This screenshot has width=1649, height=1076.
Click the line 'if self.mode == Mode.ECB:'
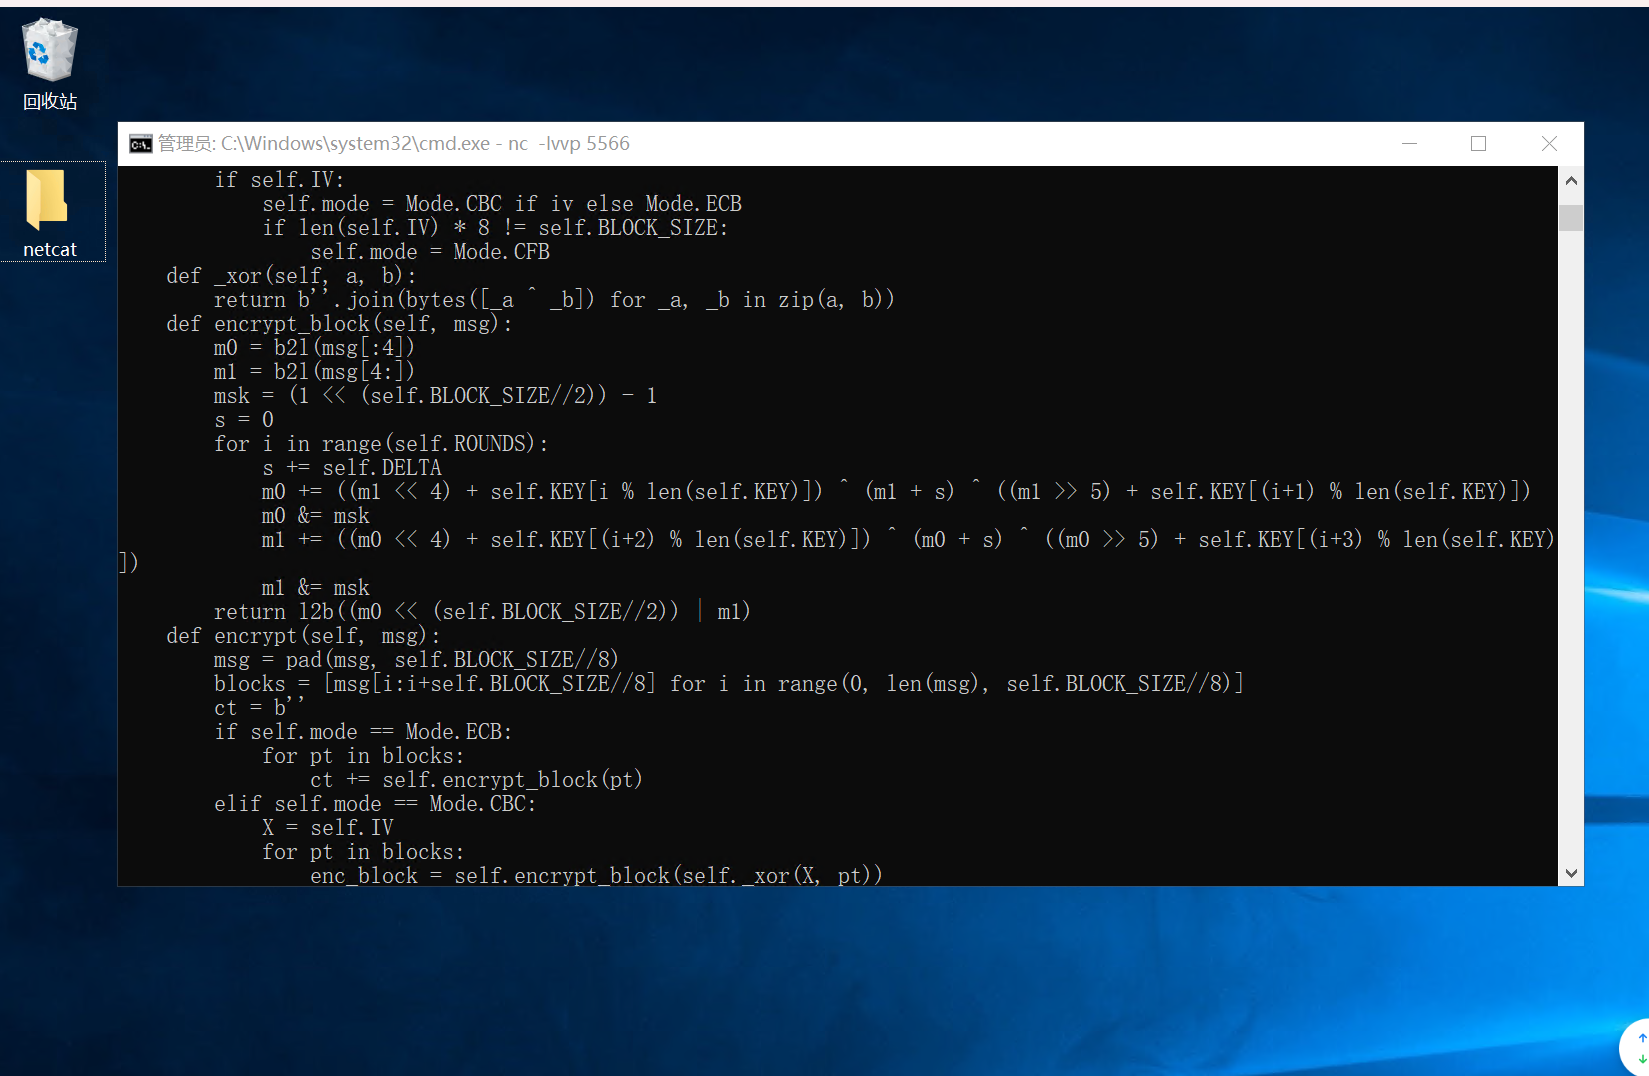point(363,732)
